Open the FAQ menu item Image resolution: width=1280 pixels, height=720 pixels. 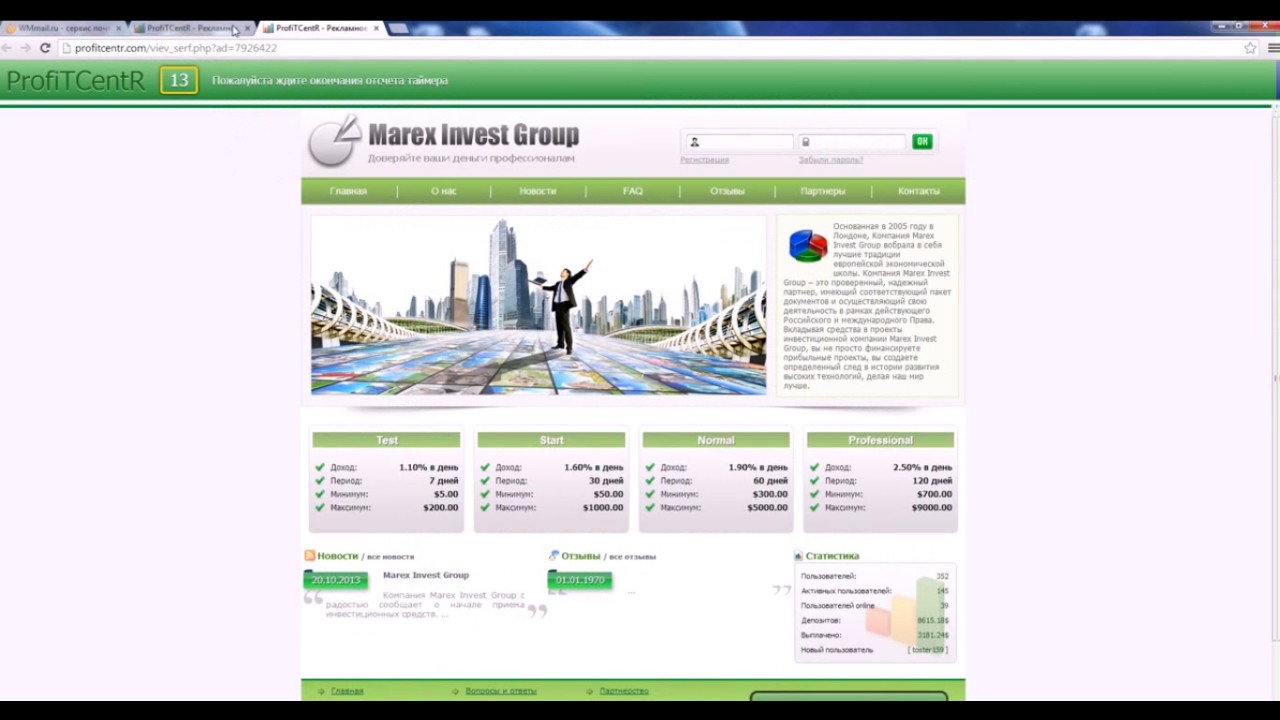[x=633, y=191]
